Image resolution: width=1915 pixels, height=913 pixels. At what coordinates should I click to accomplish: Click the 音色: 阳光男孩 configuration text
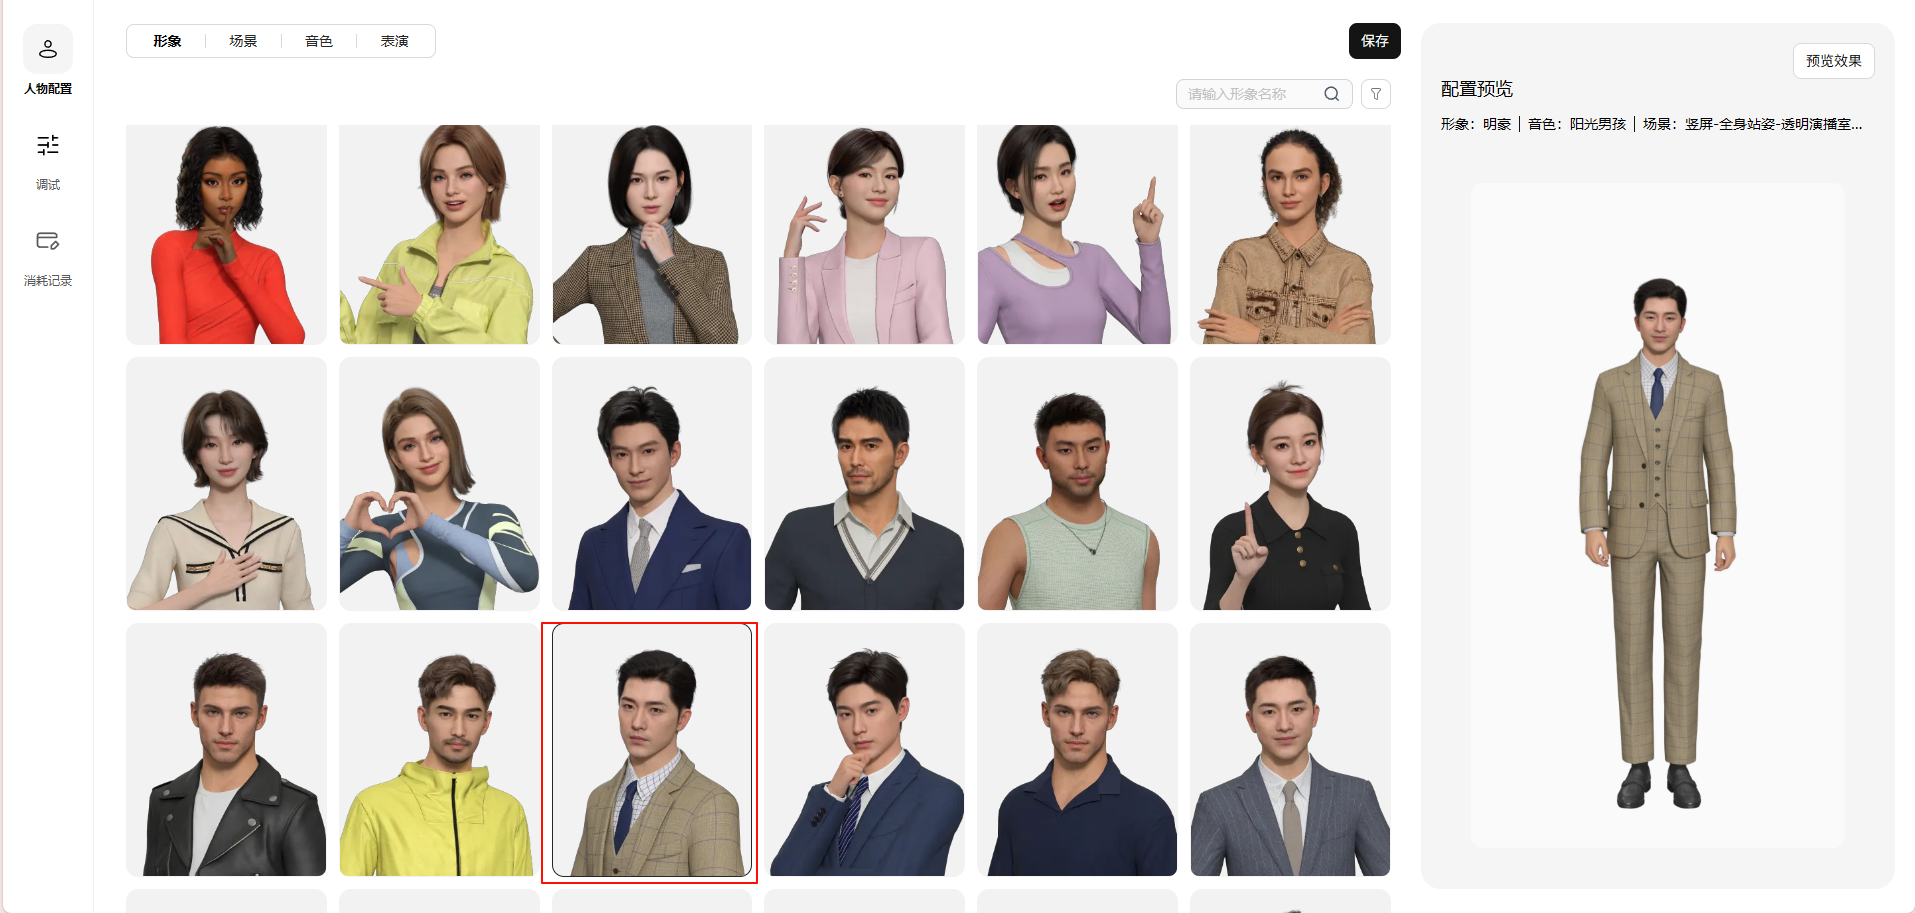[x=1577, y=124]
